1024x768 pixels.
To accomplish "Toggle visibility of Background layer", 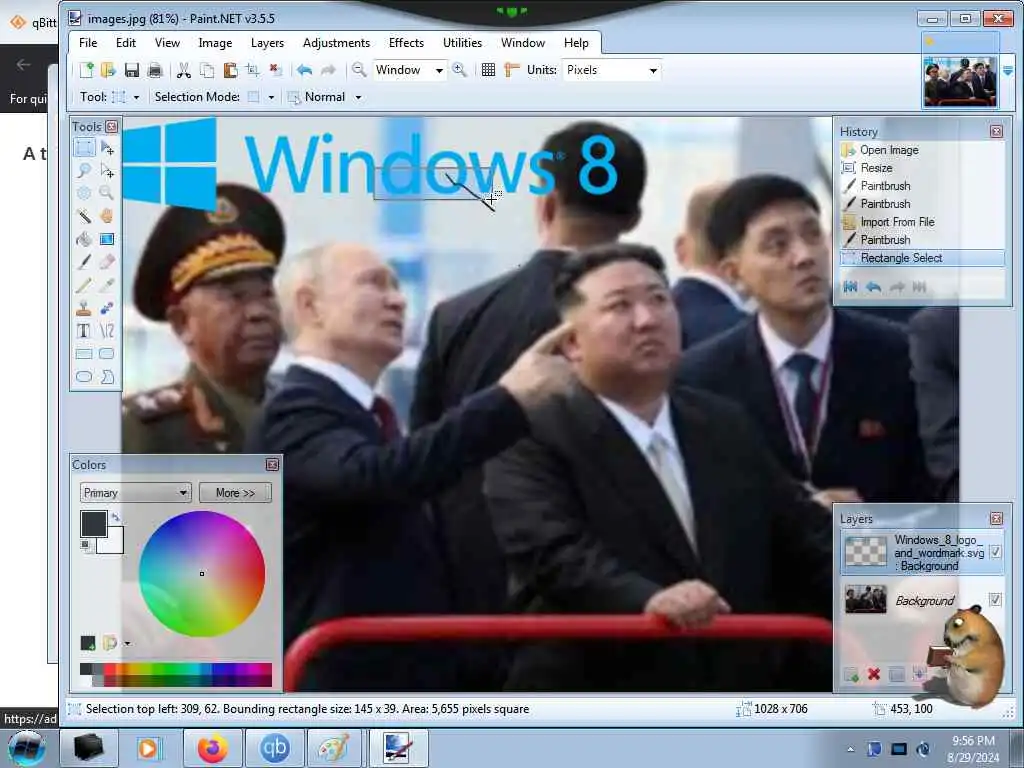I will (995, 599).
